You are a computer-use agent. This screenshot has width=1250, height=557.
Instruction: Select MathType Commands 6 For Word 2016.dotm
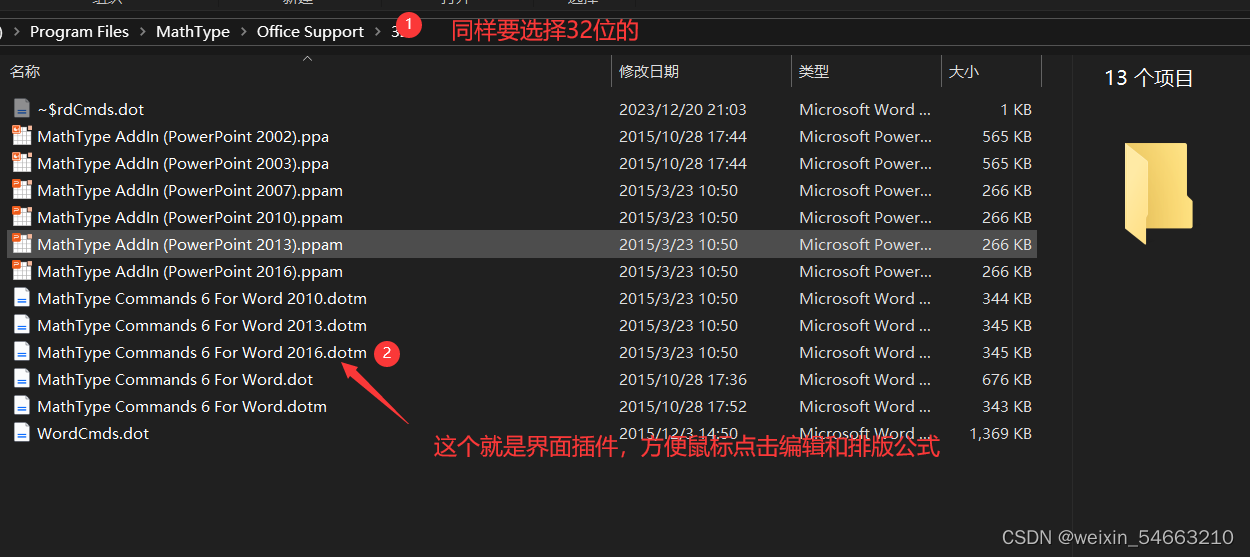pyautogui.click(x=202, y=352)
